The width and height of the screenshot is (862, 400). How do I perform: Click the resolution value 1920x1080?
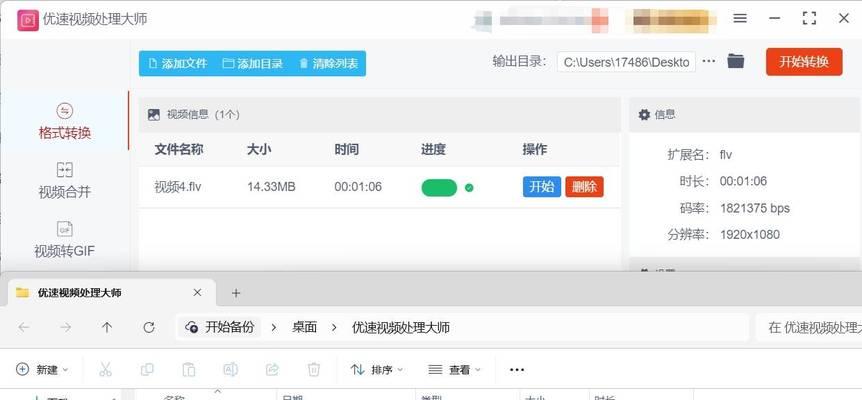tap(750, 235)
